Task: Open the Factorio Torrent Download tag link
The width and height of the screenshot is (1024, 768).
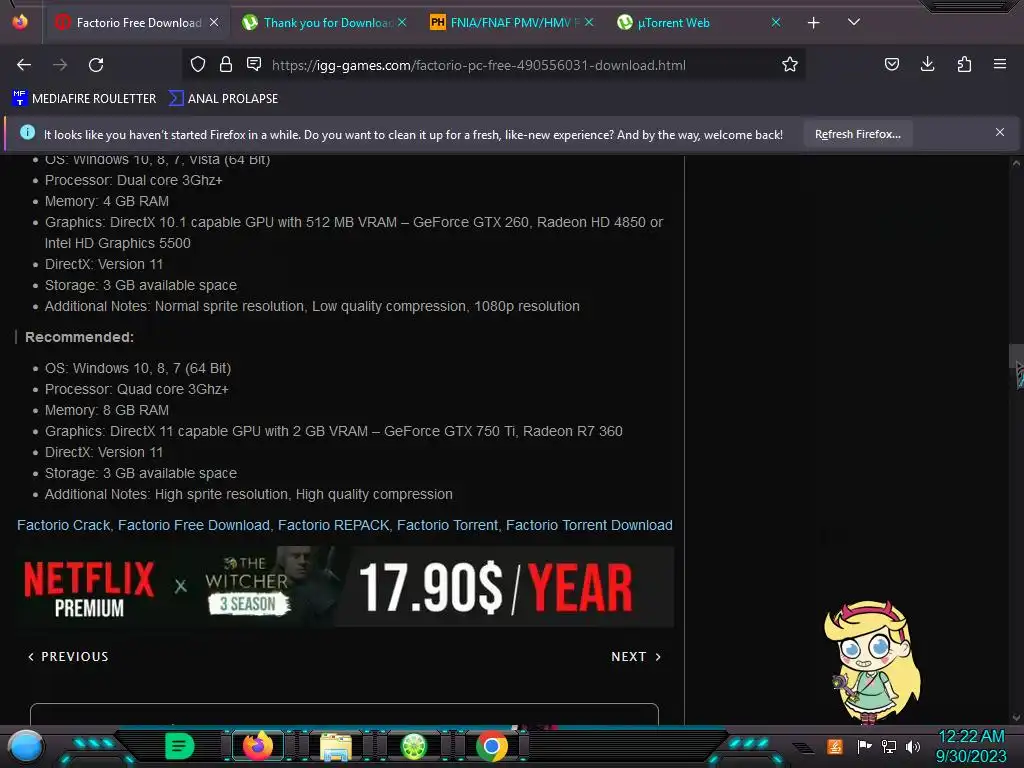Action: pos(589,525)
